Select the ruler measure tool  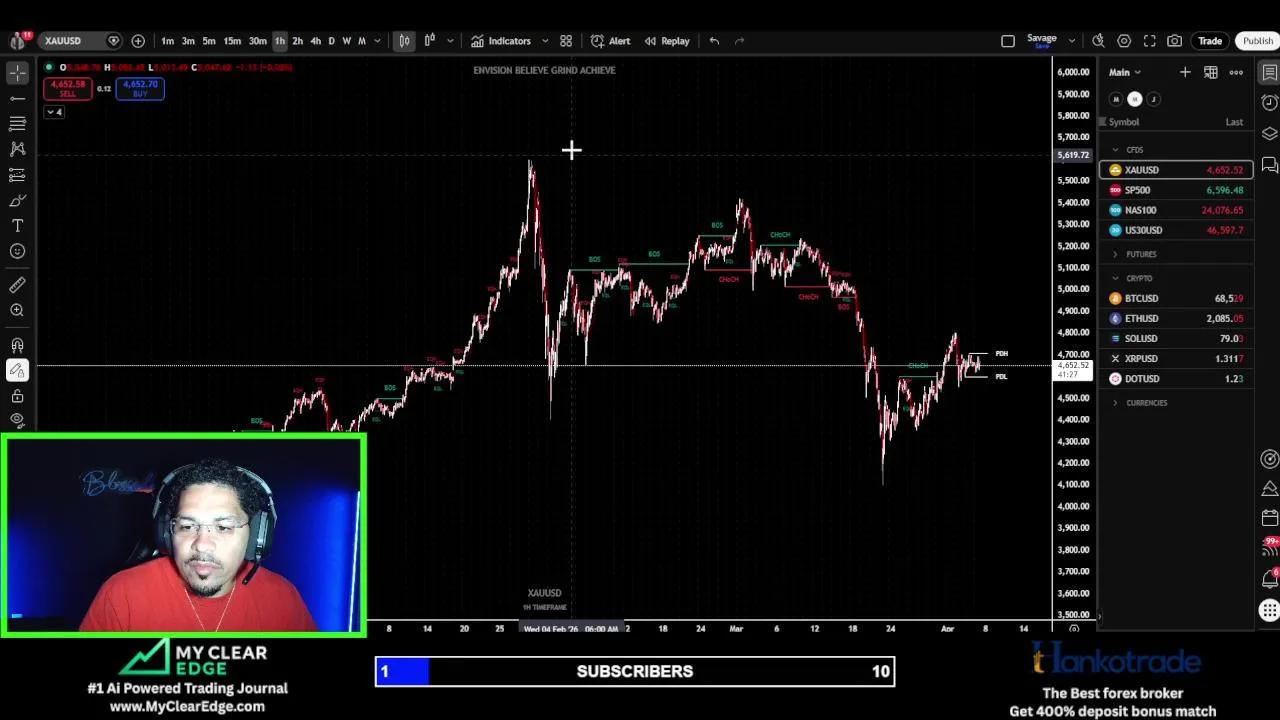tap(17, 285)
